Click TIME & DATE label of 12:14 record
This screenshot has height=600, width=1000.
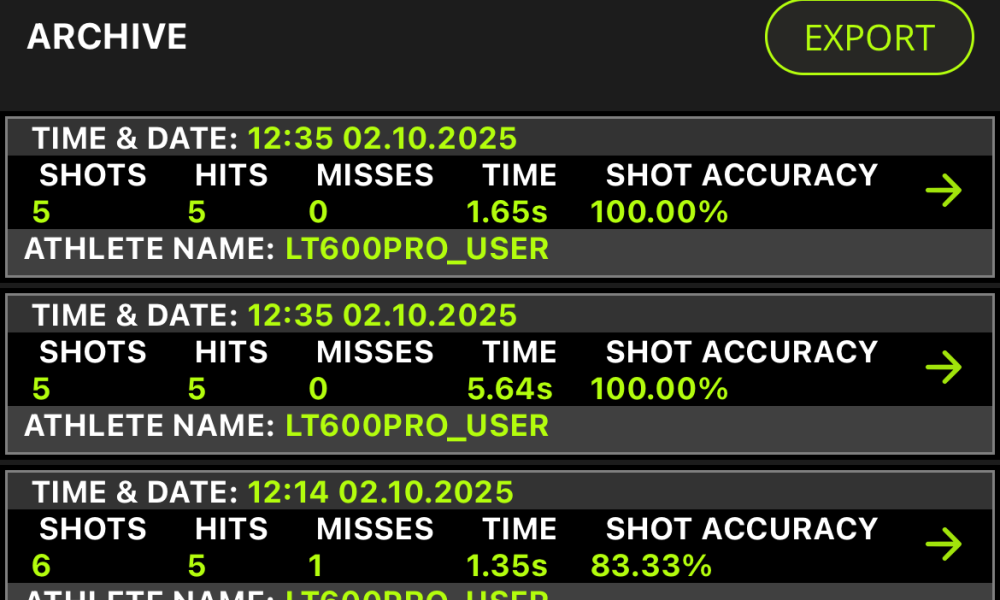coord(135,492)
